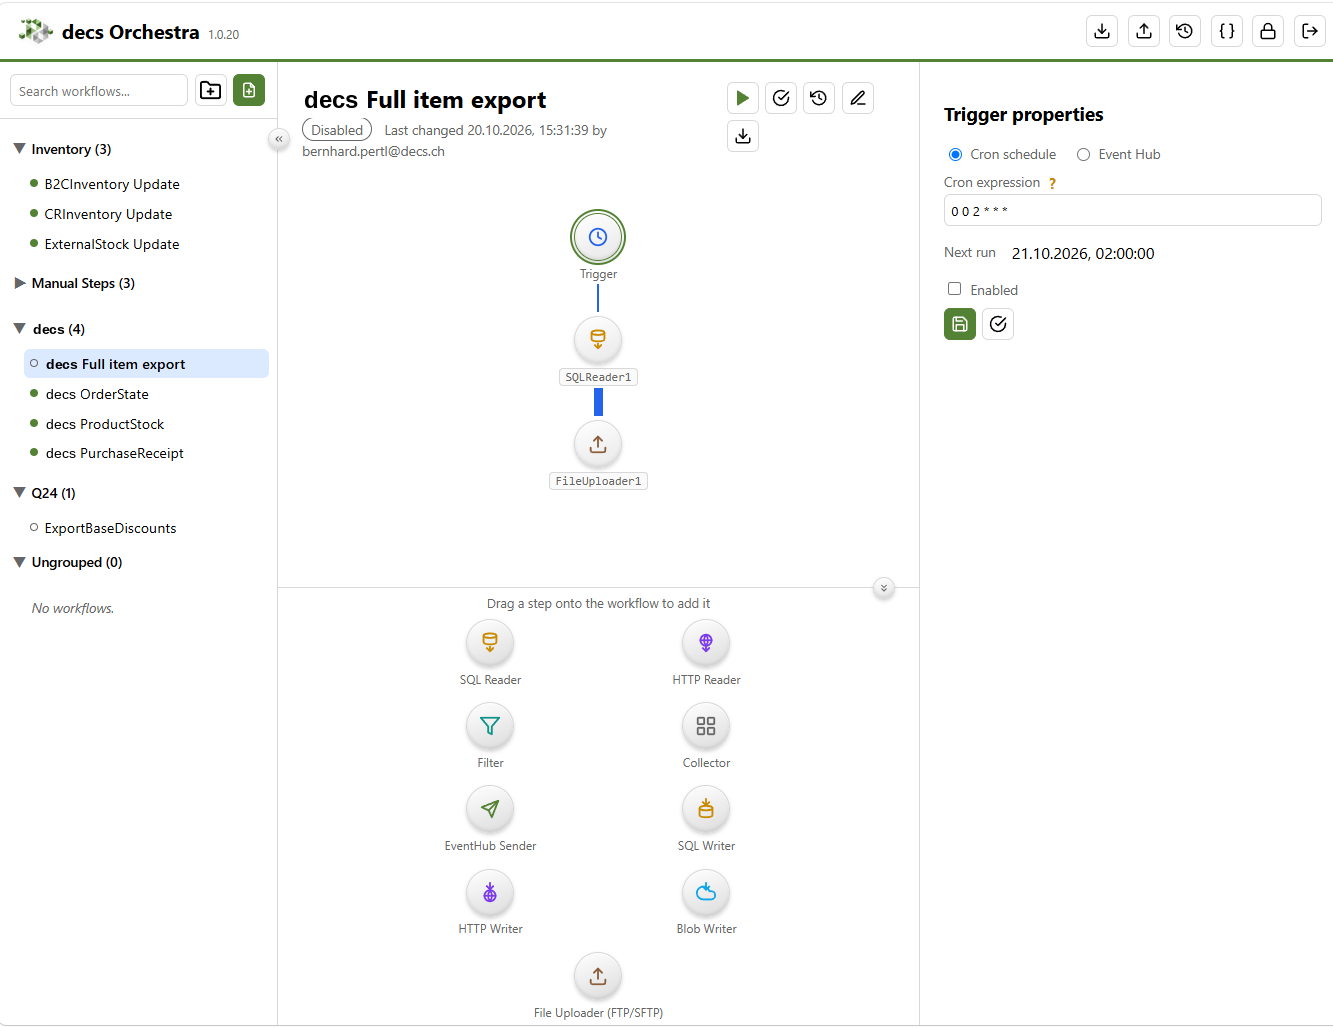Viewport: 1333px width, 1027px height.
Task: Click the SQL Reader step in the palette
Action: 490,642
